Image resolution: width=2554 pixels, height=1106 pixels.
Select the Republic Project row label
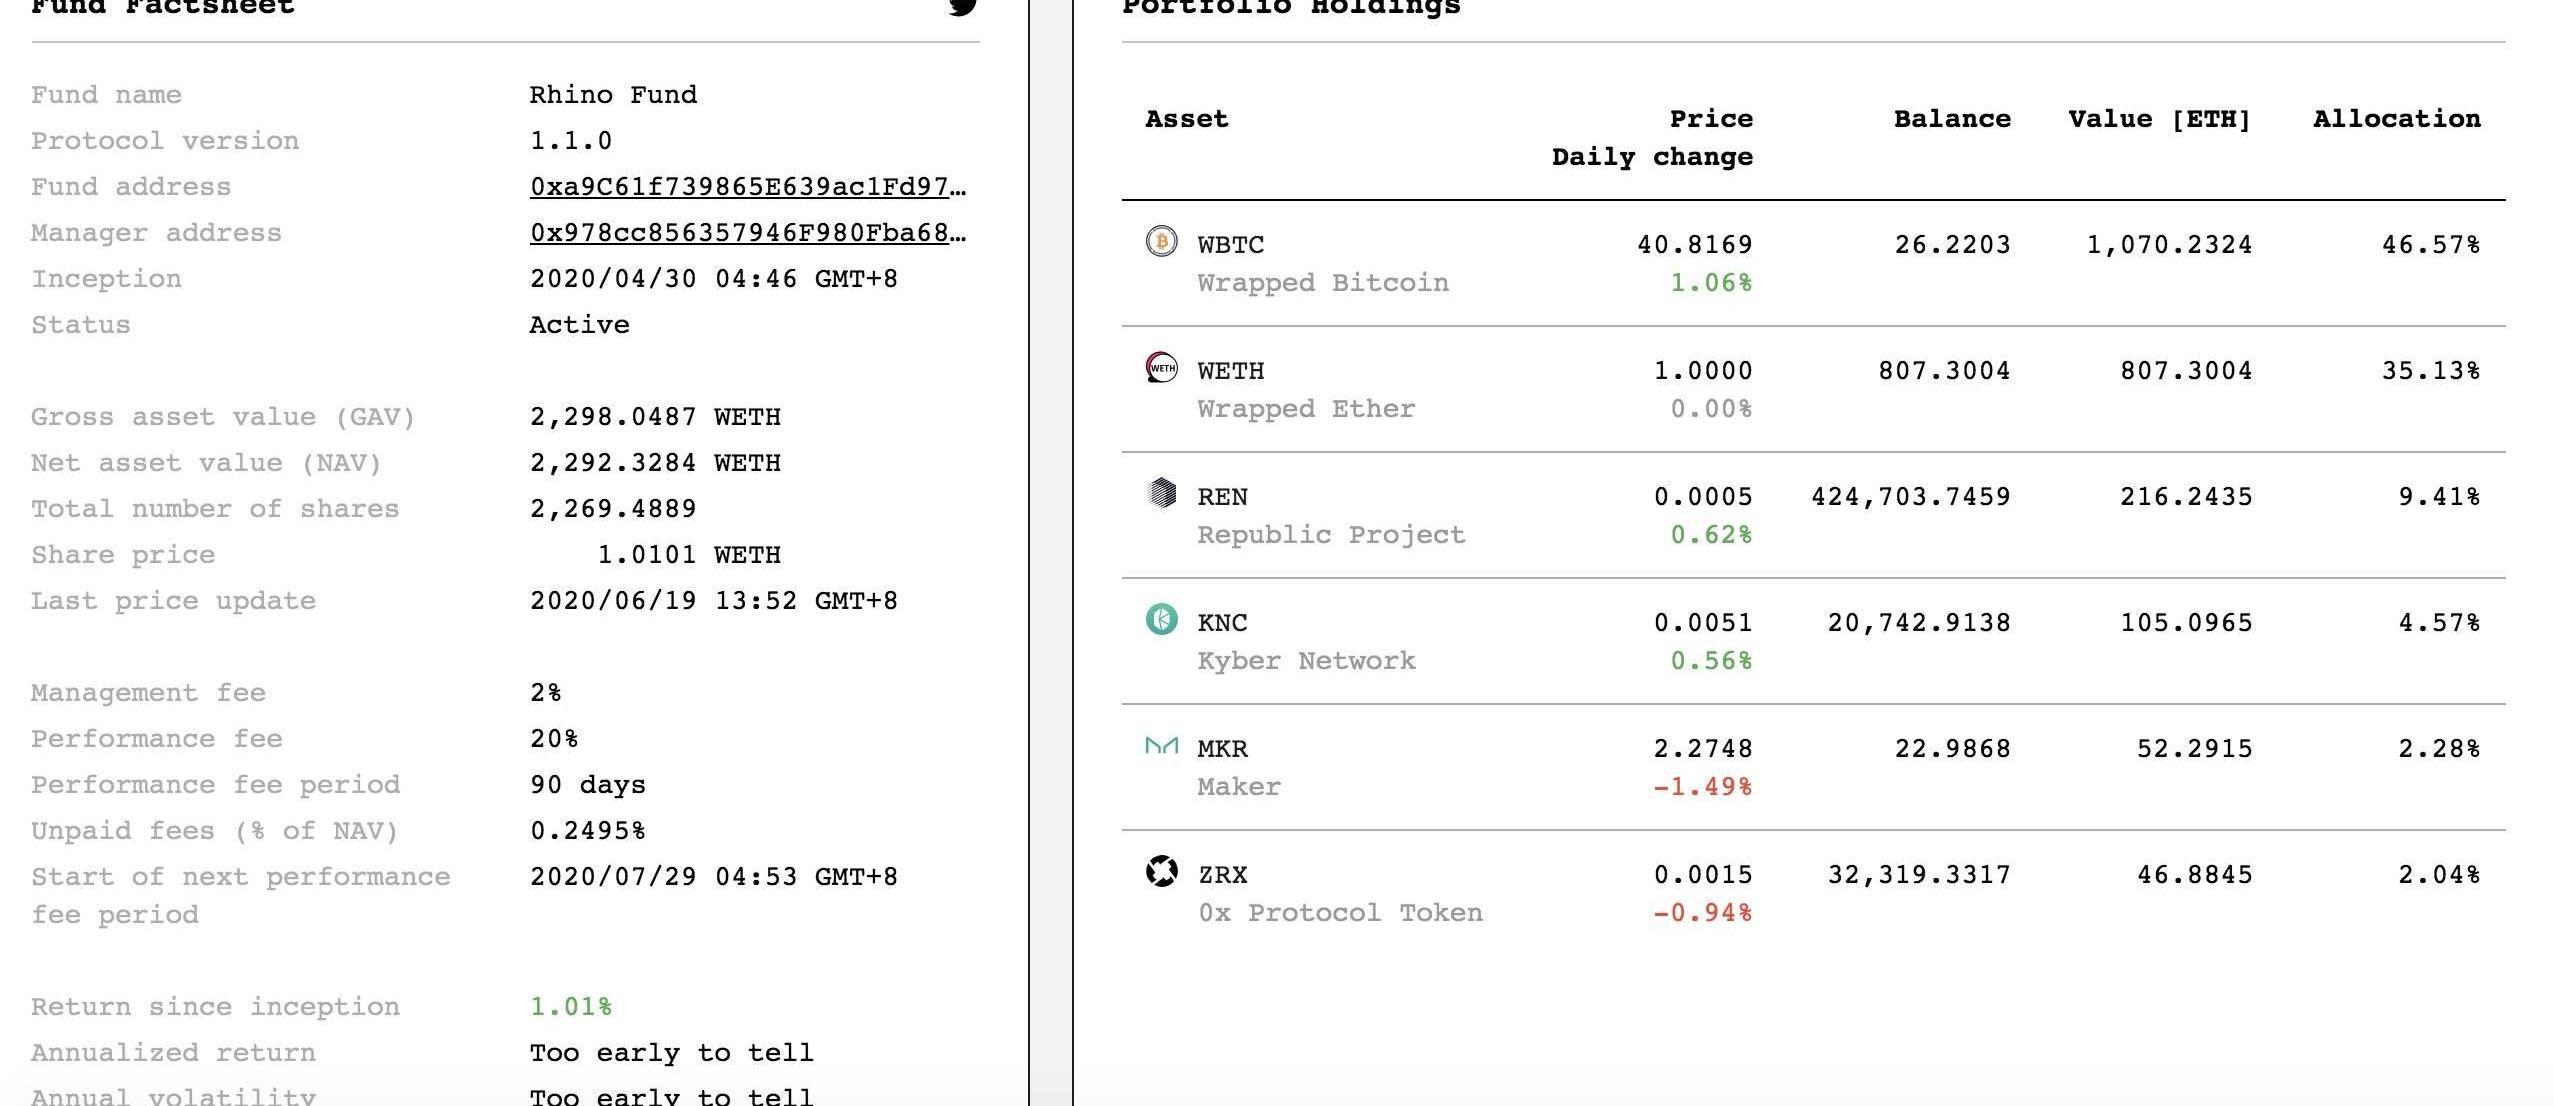coord(1330,535)
